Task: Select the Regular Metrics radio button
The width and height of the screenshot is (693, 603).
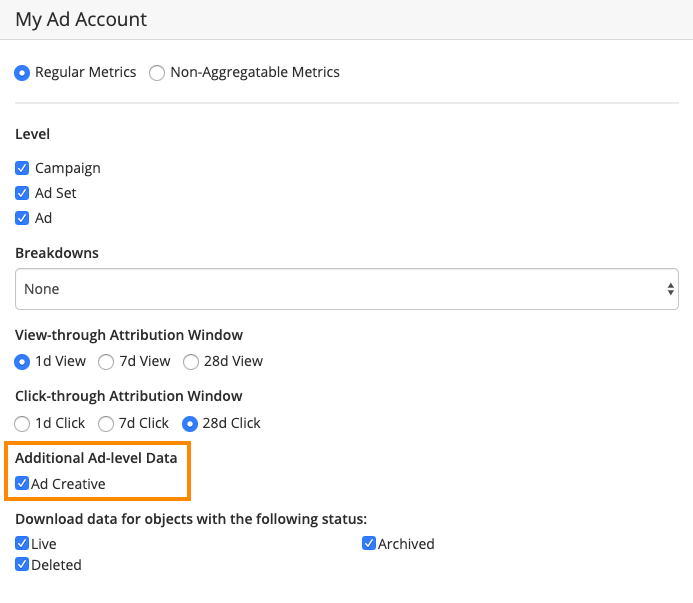Action: point(22,73)
